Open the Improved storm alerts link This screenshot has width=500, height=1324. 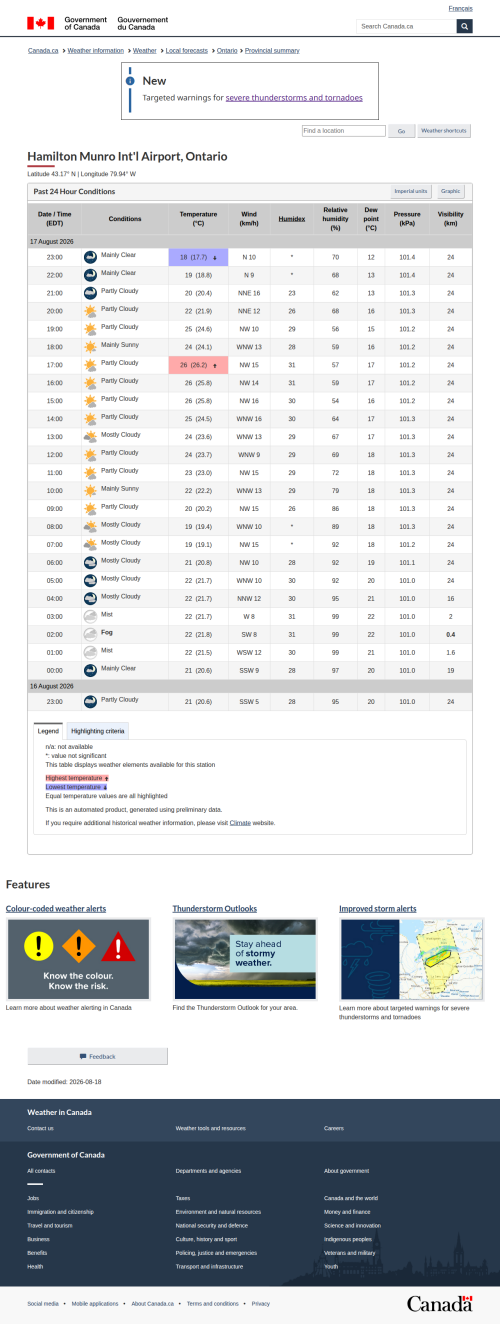(378, 908)
